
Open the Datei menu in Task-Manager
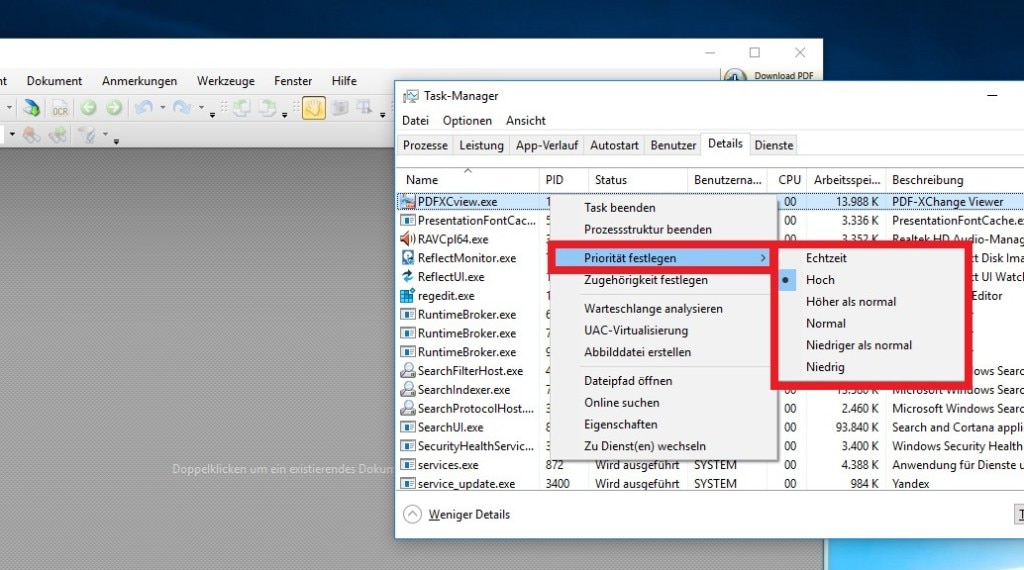415,121
